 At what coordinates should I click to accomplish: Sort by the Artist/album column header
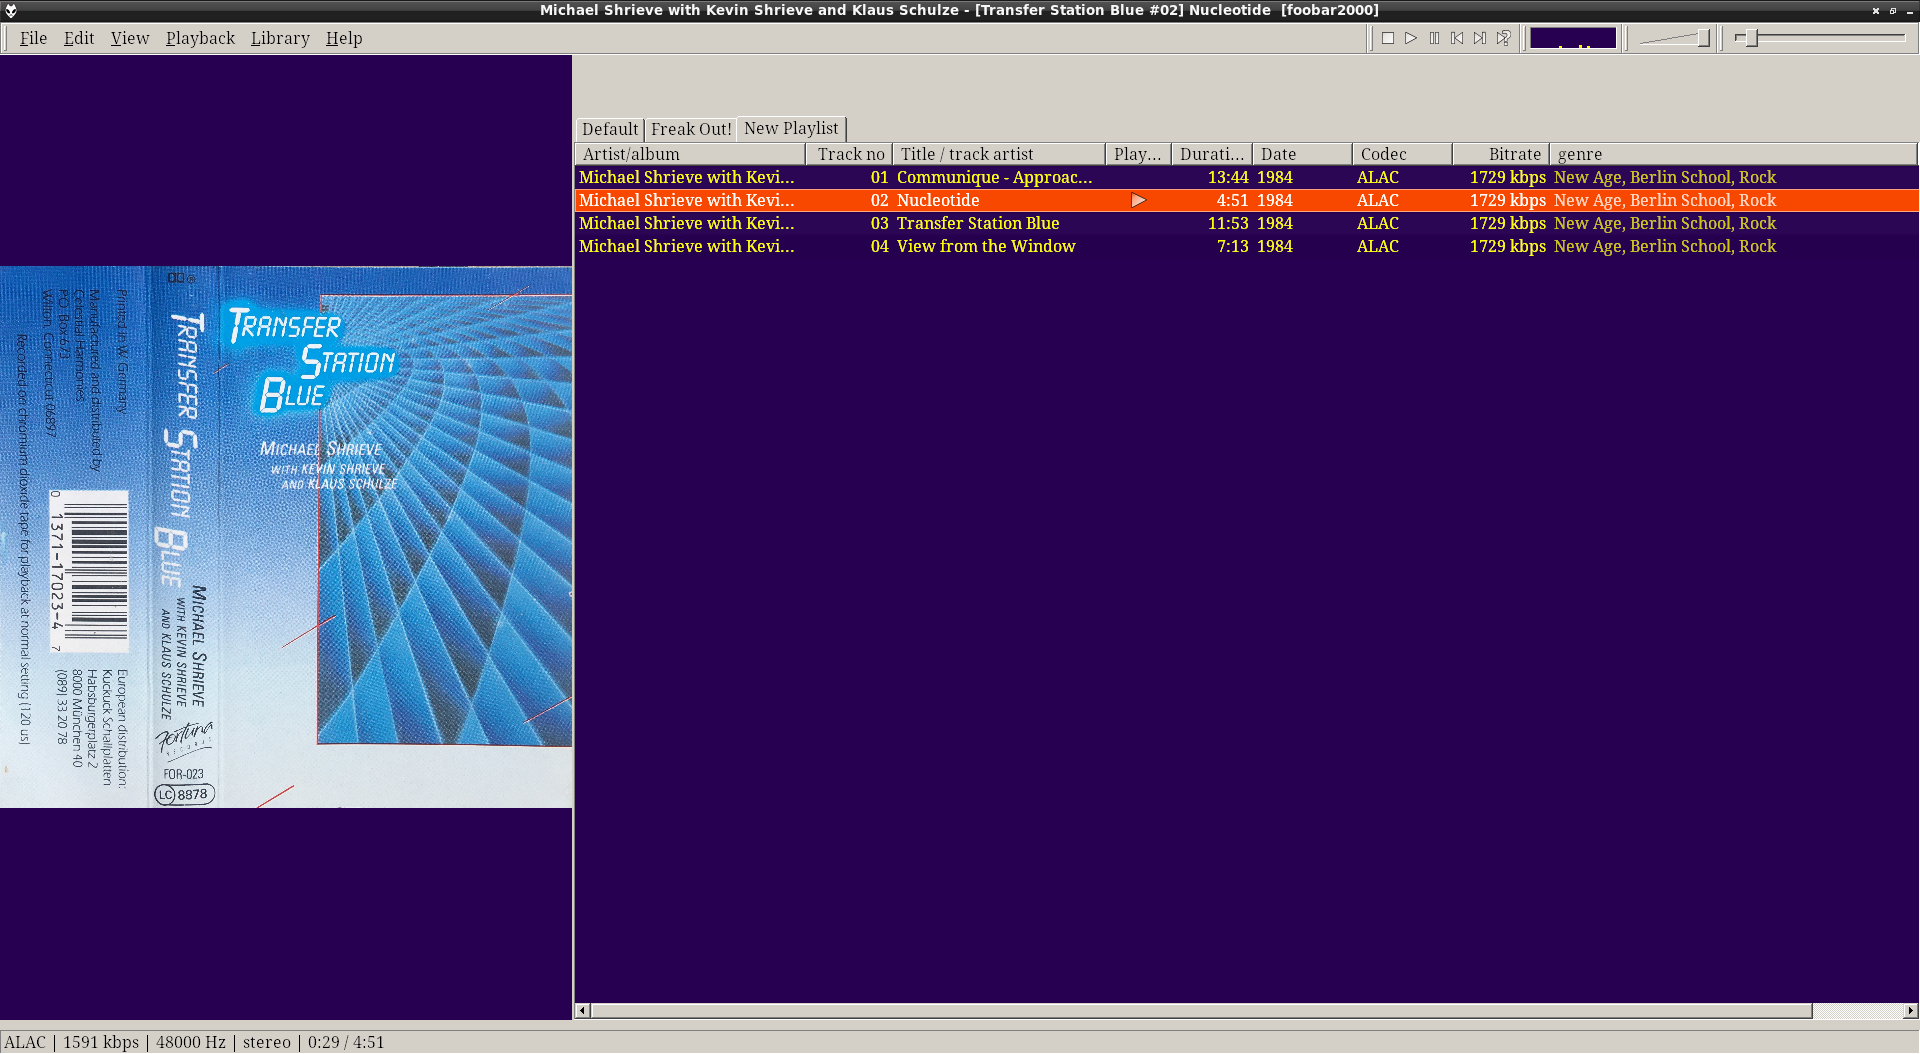690,154
